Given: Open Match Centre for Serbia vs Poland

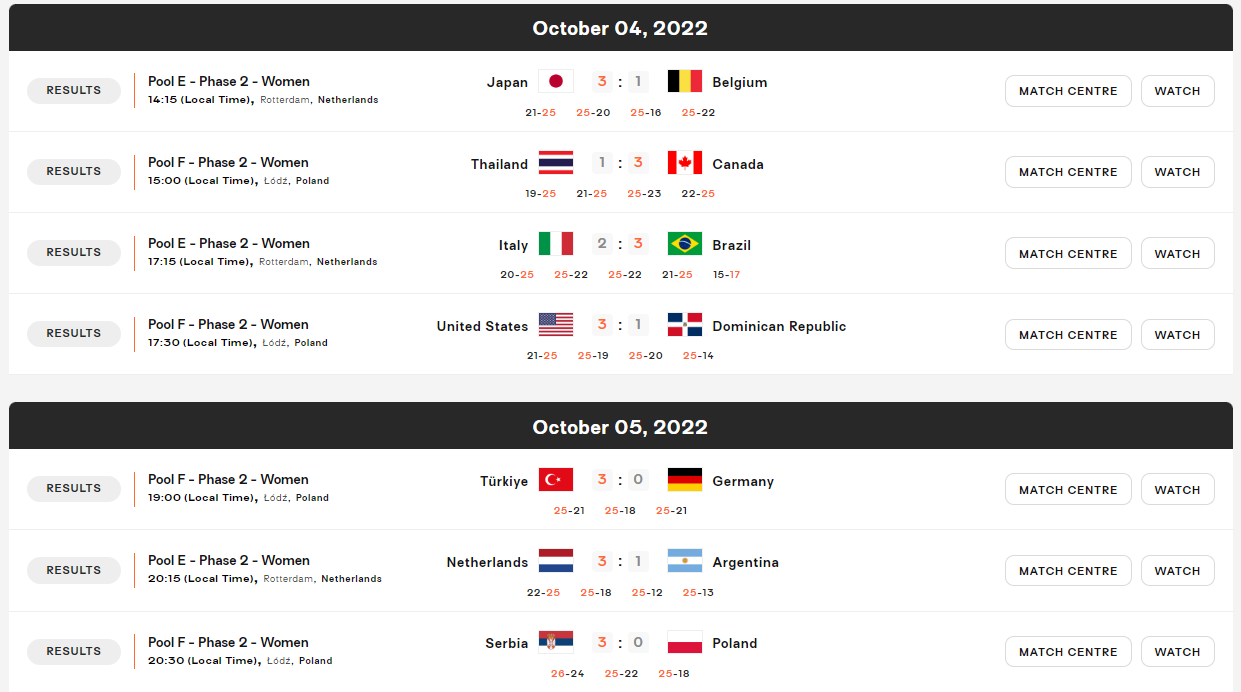Looking at the screenshot, I should (1068, 652).
